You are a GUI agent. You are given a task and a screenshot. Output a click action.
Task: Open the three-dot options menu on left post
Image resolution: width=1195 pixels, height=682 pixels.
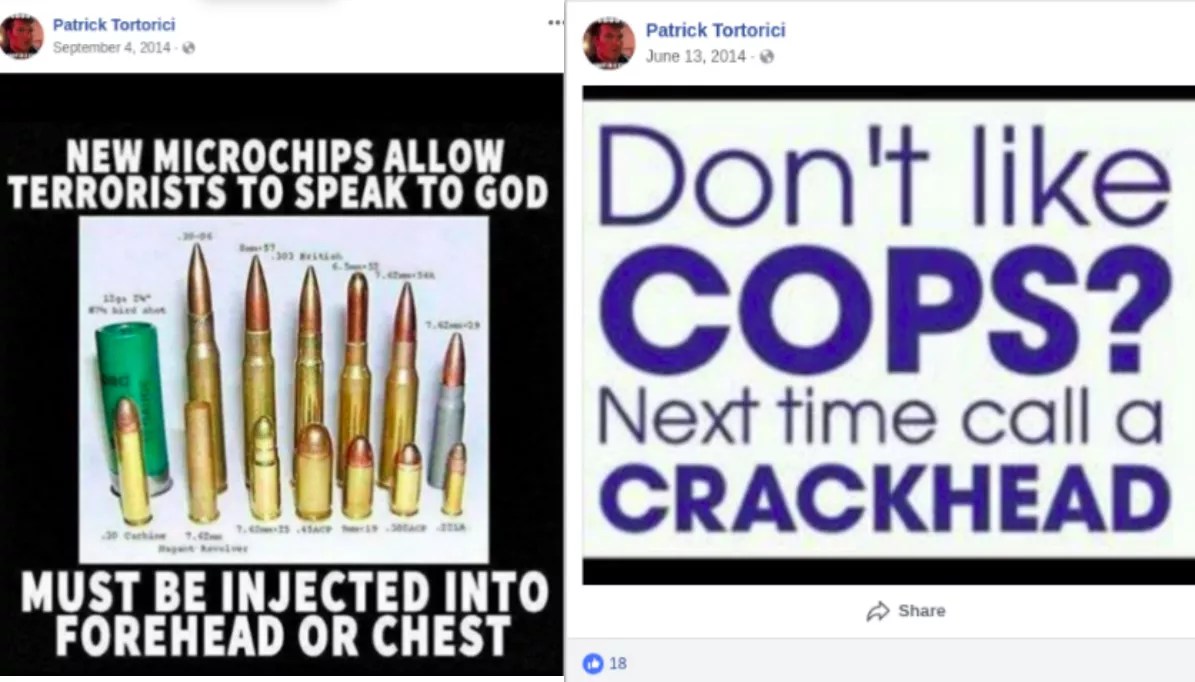click(x=555, y=23)
